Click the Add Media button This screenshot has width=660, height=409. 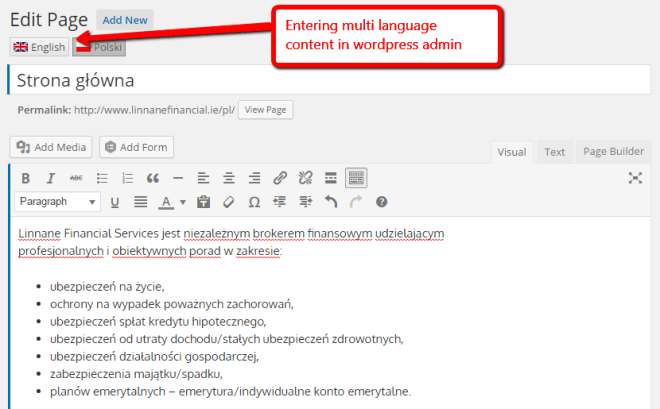[x=51, y=147]
